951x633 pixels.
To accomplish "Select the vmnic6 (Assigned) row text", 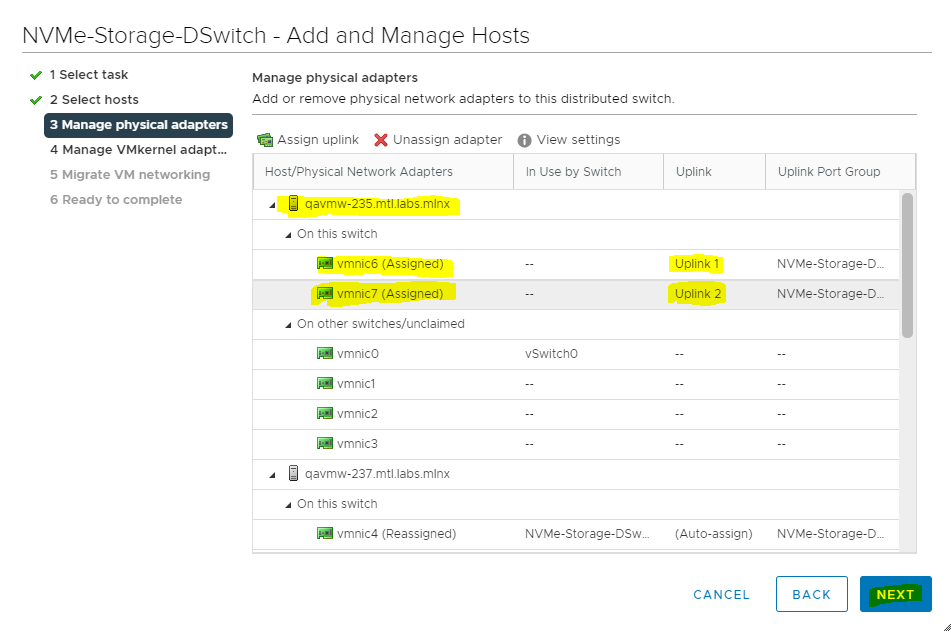I will (x=390, y=264).
